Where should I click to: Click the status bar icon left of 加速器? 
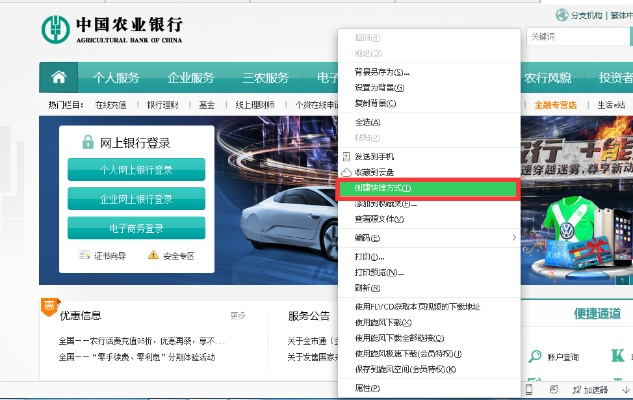tap(554, 389)
